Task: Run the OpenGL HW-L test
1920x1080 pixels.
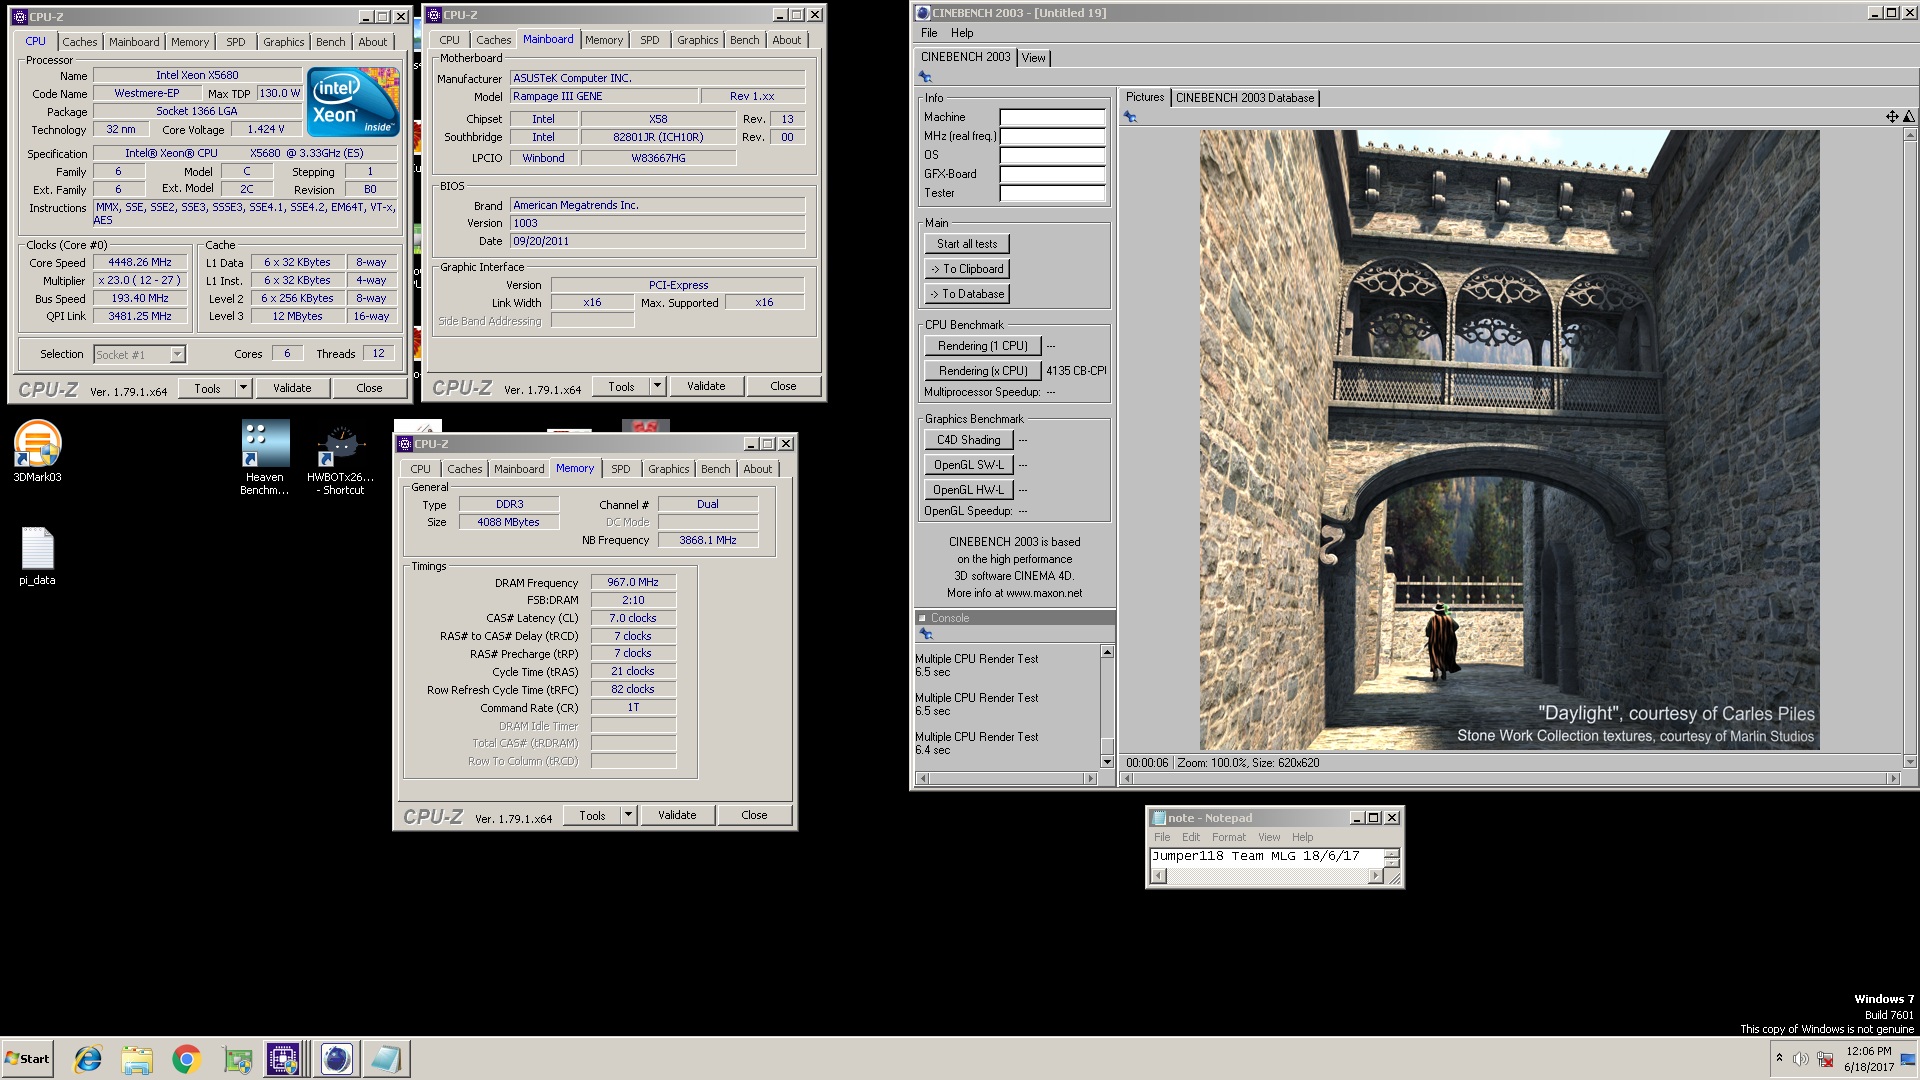Action: (x=969, y=490)
